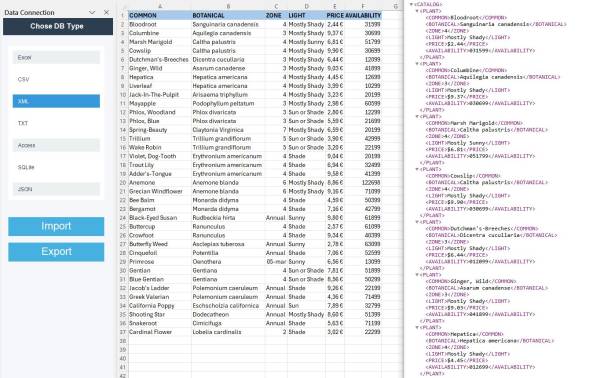
Task: Click the BOTANICAL header cell
Action: coord(228,15)
